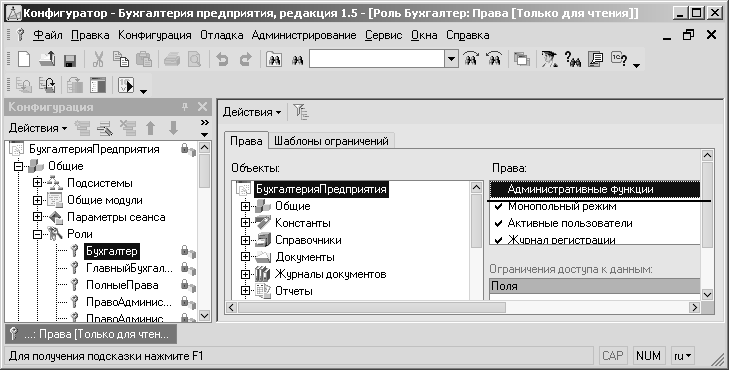Image resolution: width=729 pixels, height=370 pixels.
Task: Click the Open file toolbar icon
Action: [47, 59]
